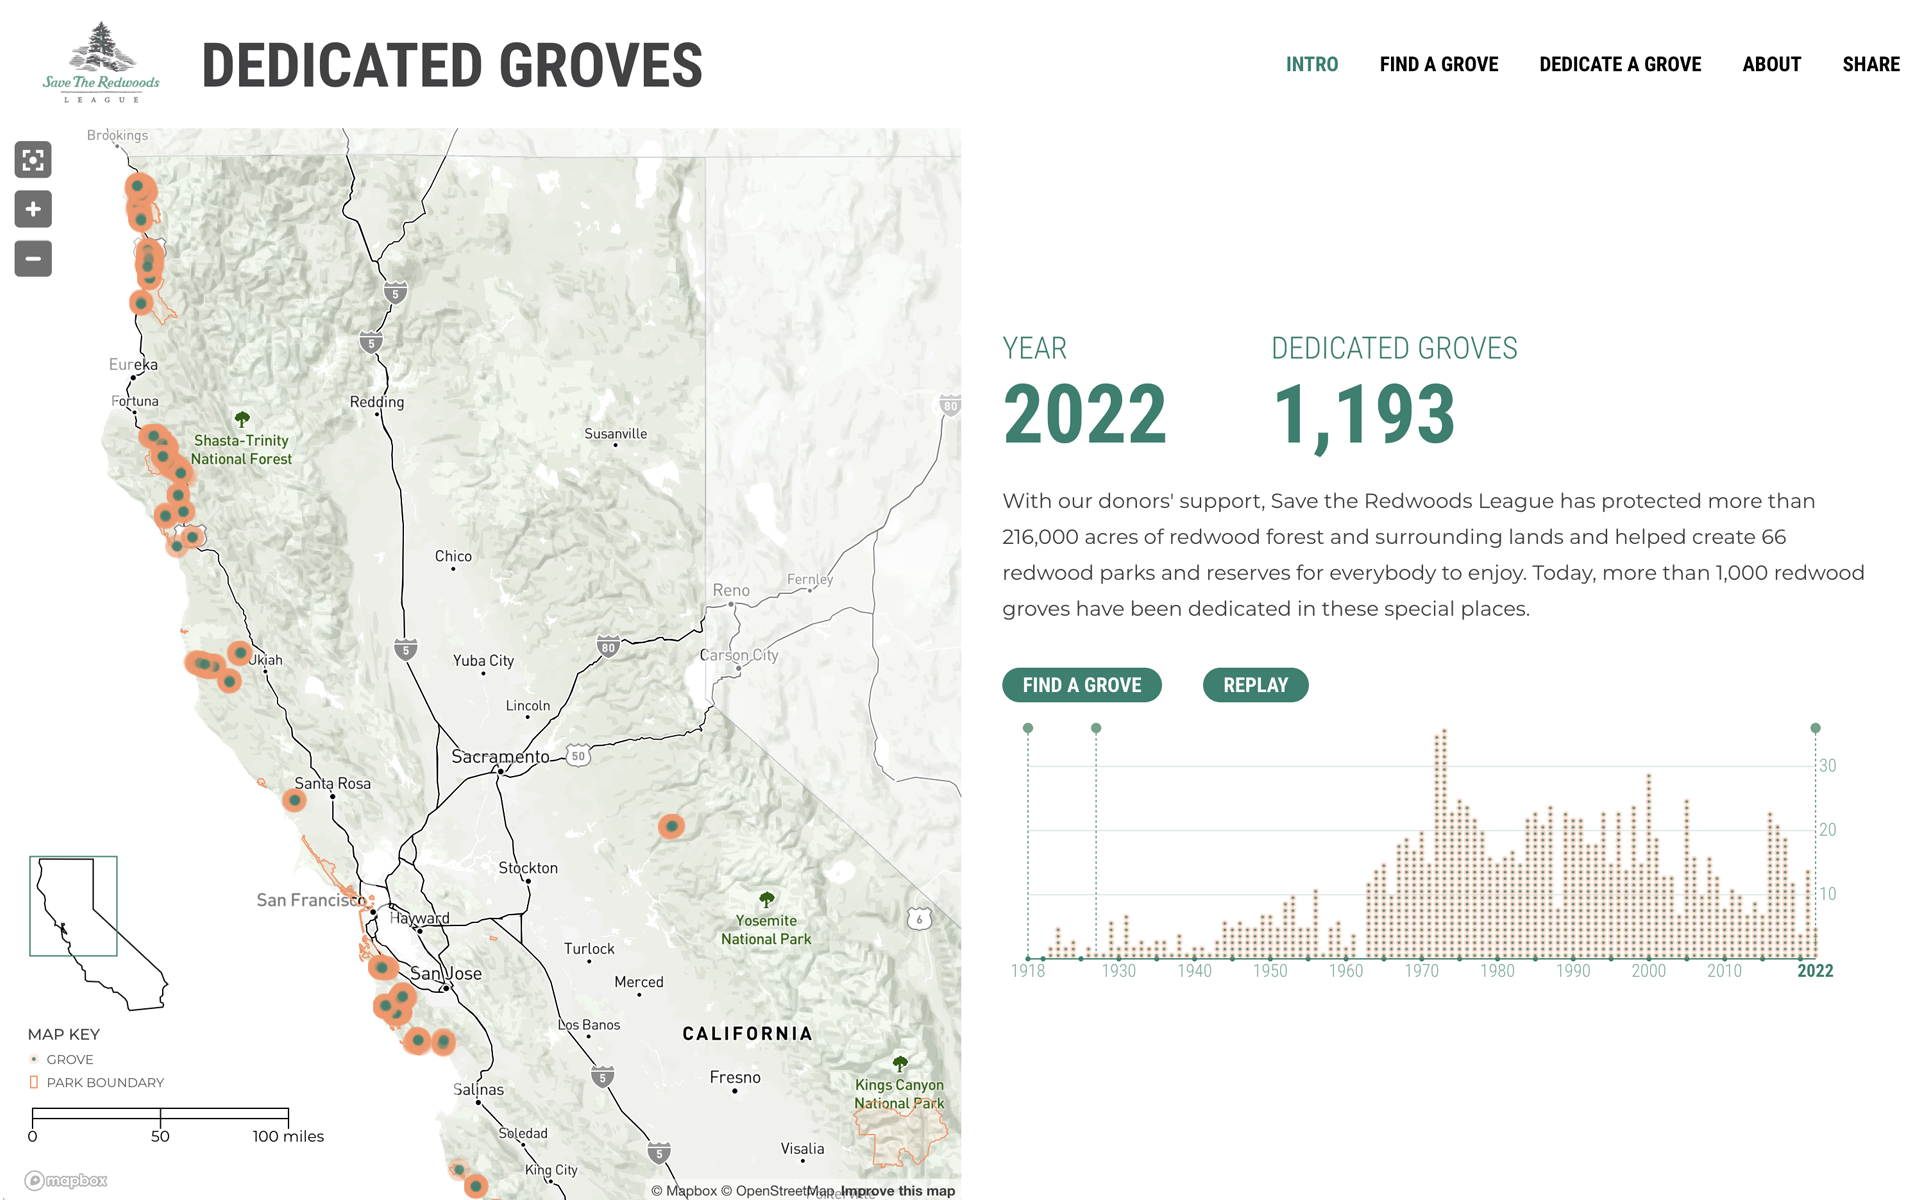
Task: Click the green Find a Grove button
Action: (x=1082, y=685)
